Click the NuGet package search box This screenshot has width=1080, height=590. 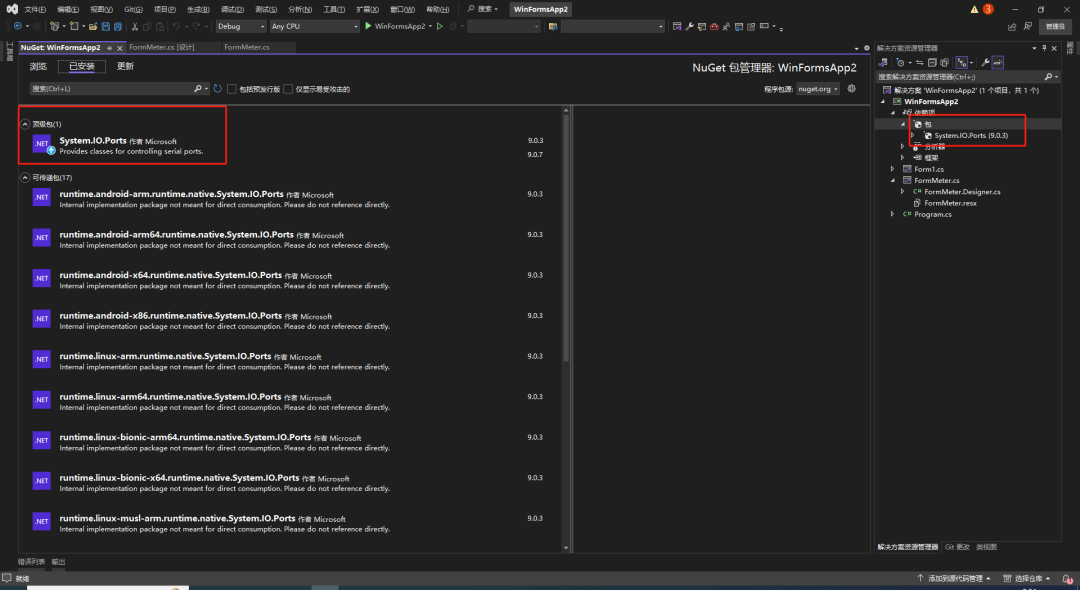click(x=110, y=89)
